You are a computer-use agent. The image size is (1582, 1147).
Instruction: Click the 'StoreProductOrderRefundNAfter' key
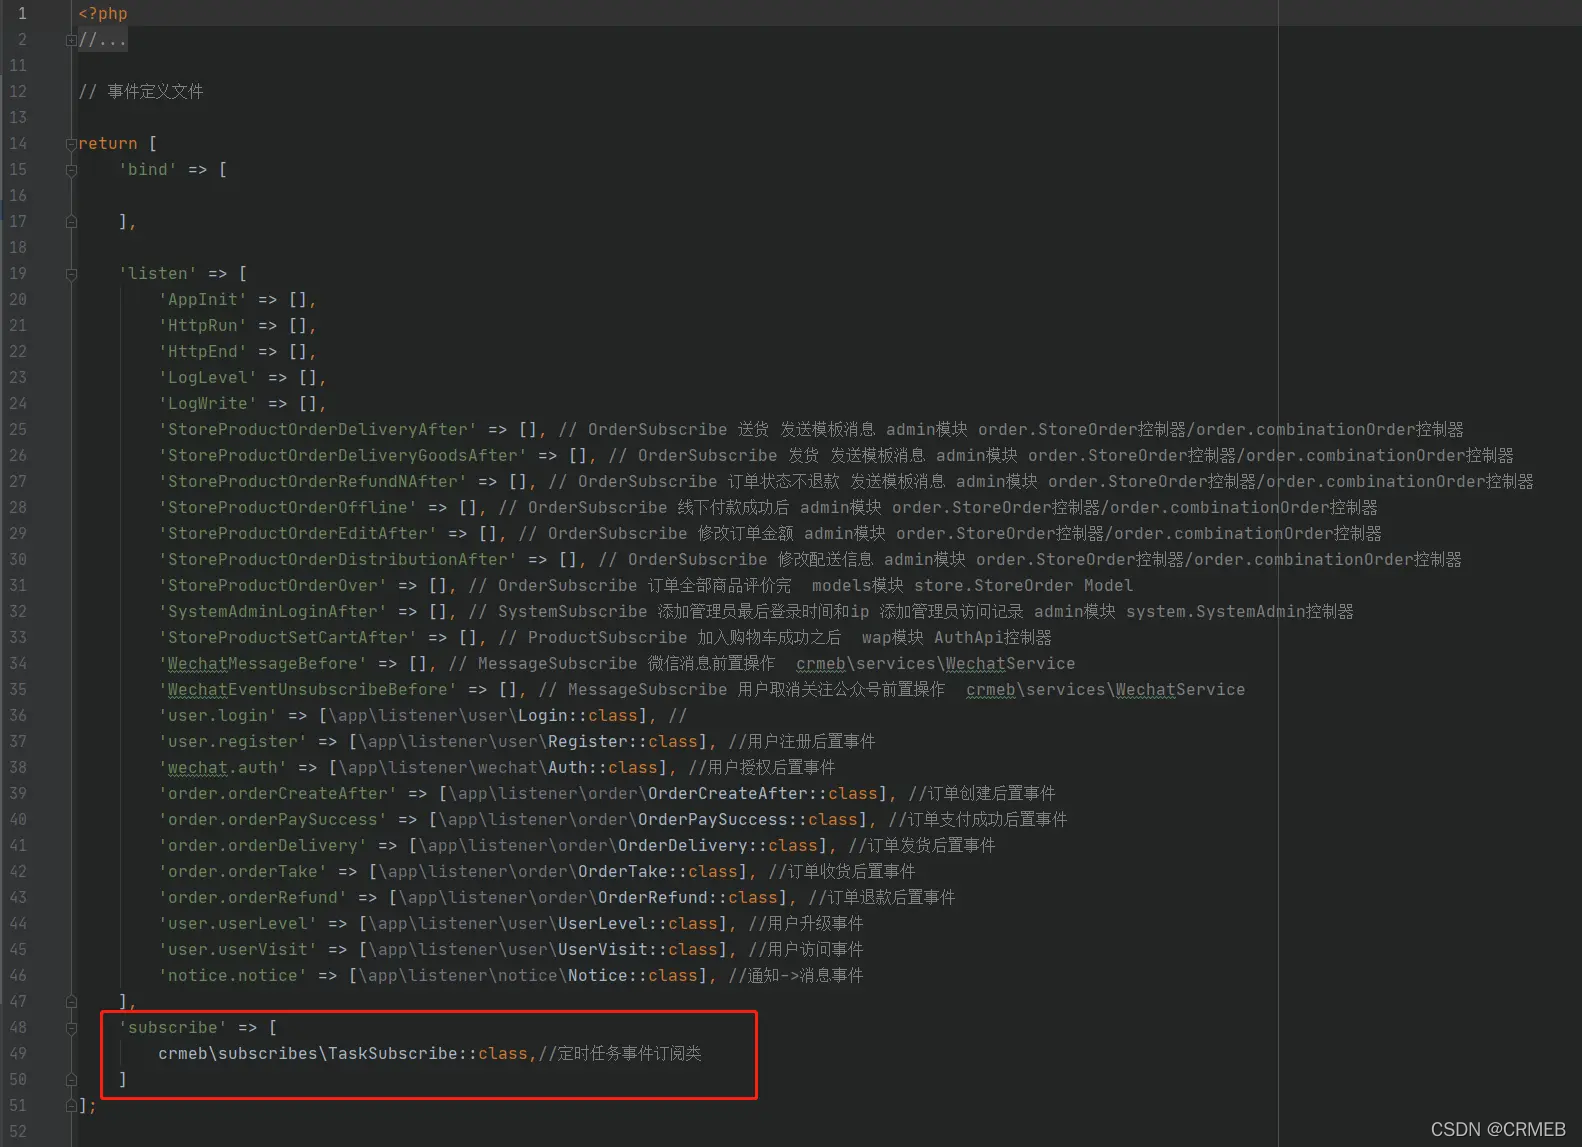point(313,482)
